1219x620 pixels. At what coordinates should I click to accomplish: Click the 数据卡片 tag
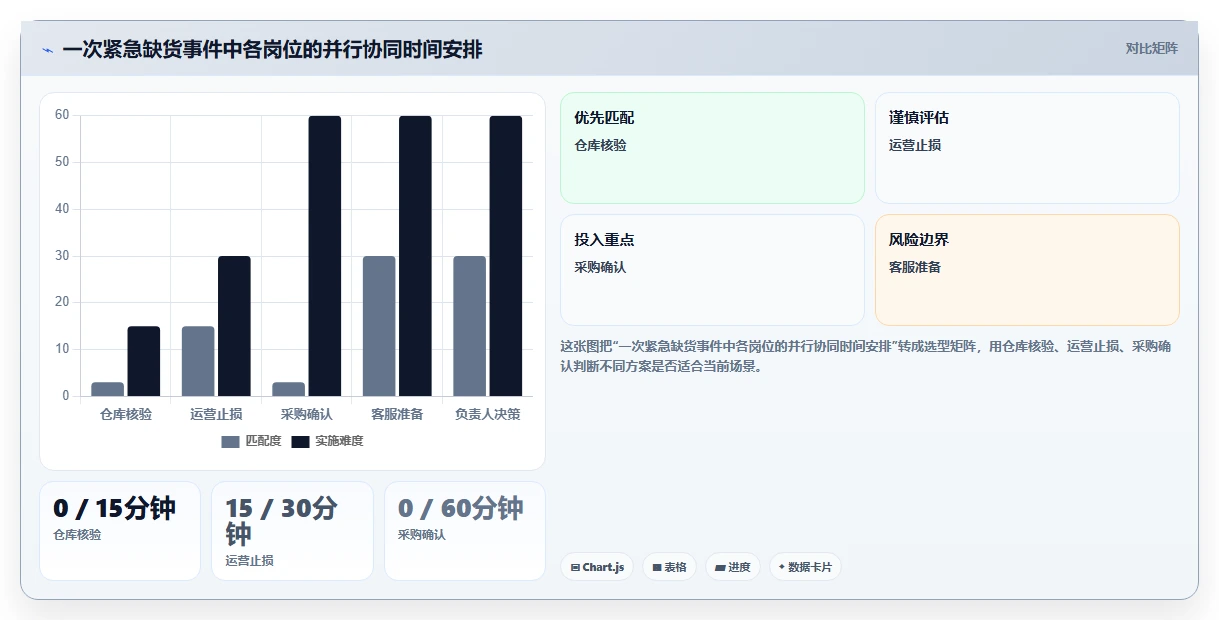coord(805,567)
